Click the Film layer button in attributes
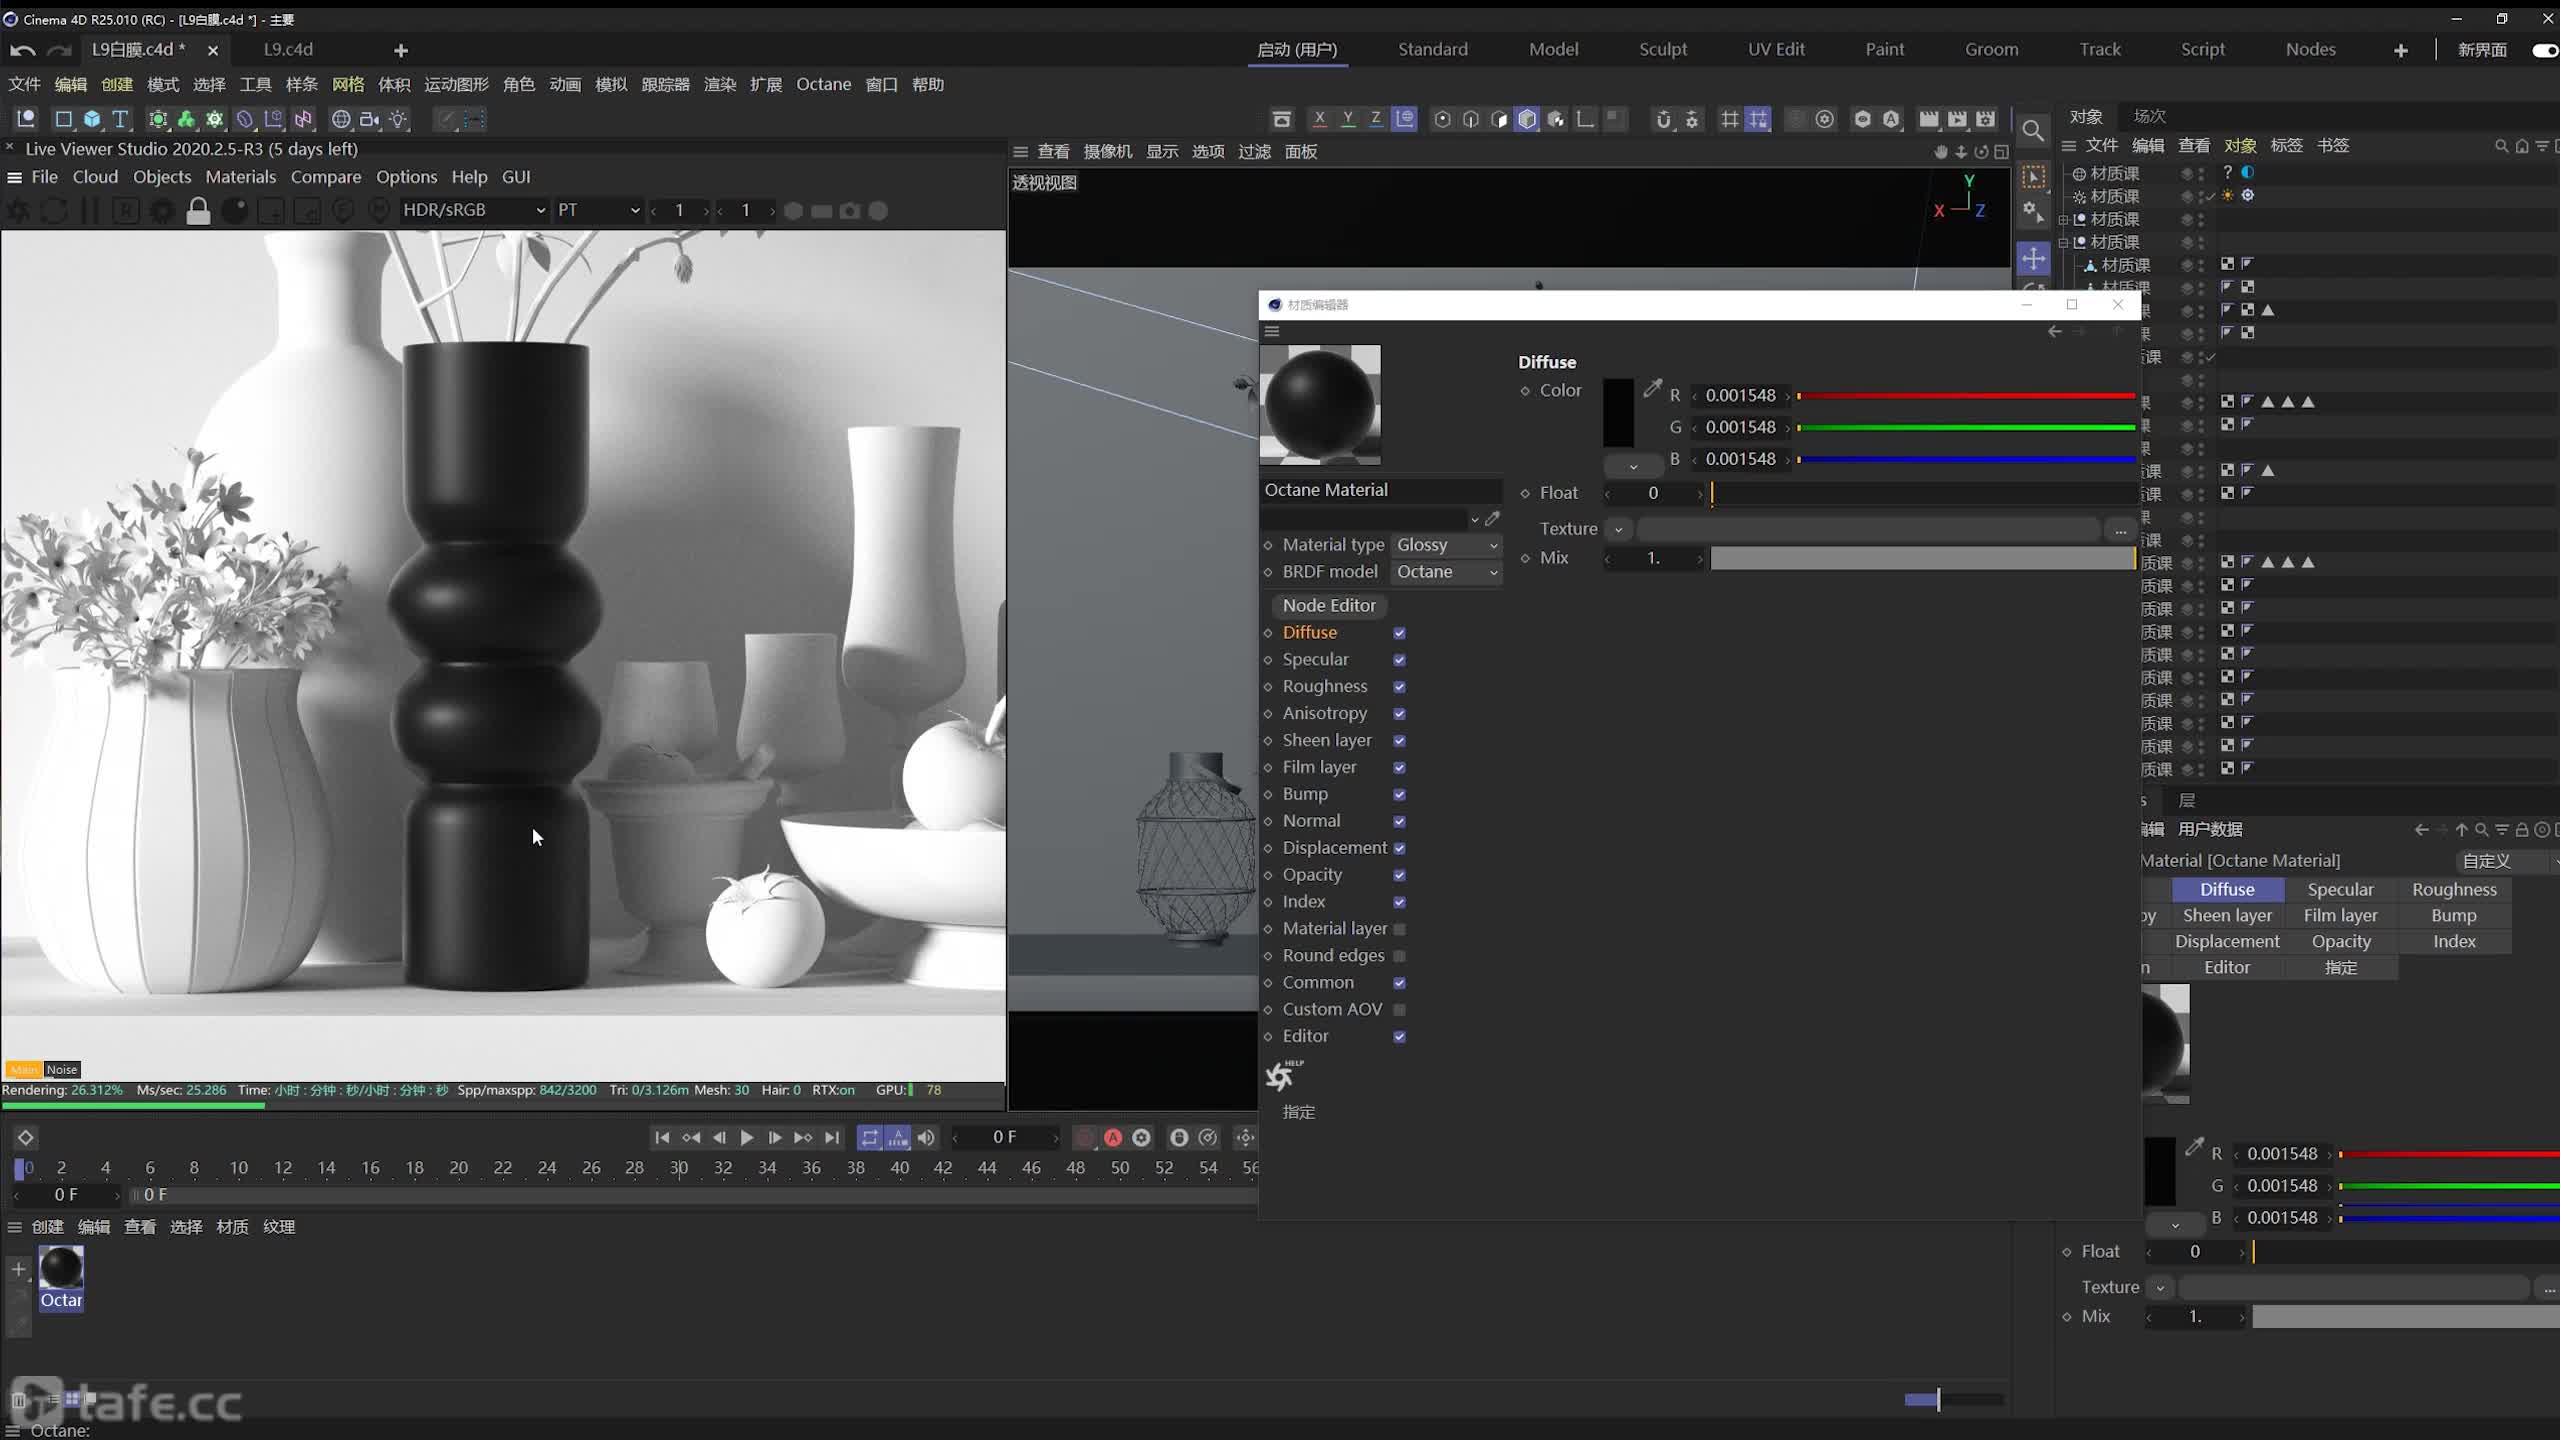Image resolution: width=2560 pixels, height=1440 pixels. click(2340, 916)
